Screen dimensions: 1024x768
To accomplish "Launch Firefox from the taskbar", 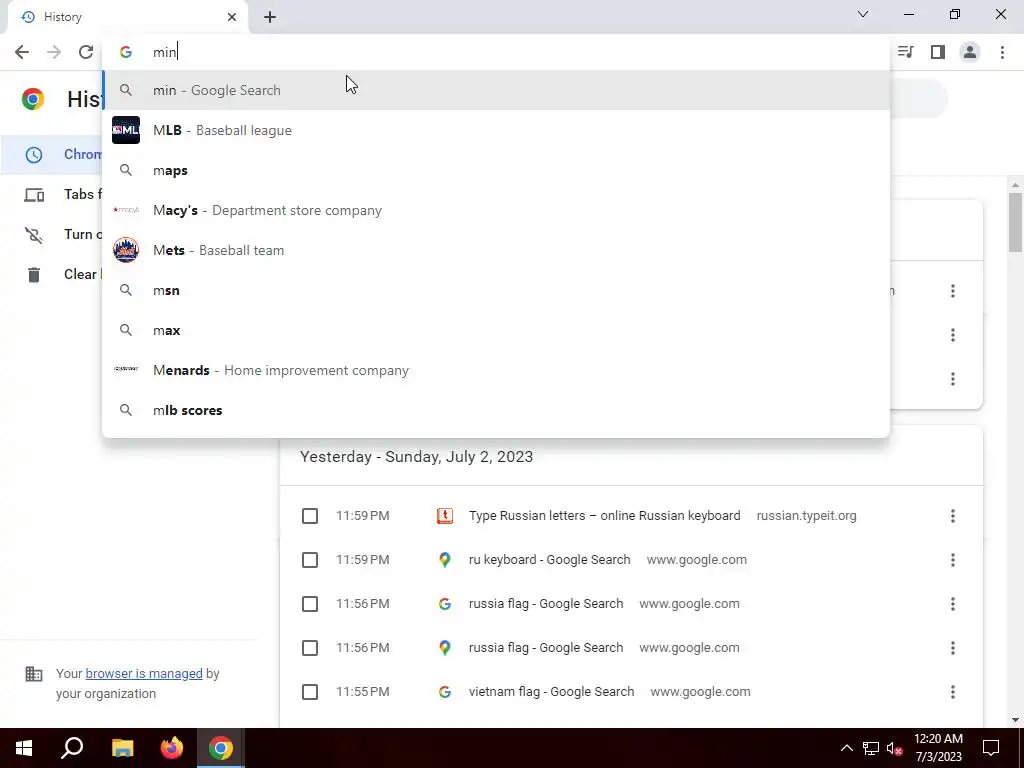I will [172, 748].
